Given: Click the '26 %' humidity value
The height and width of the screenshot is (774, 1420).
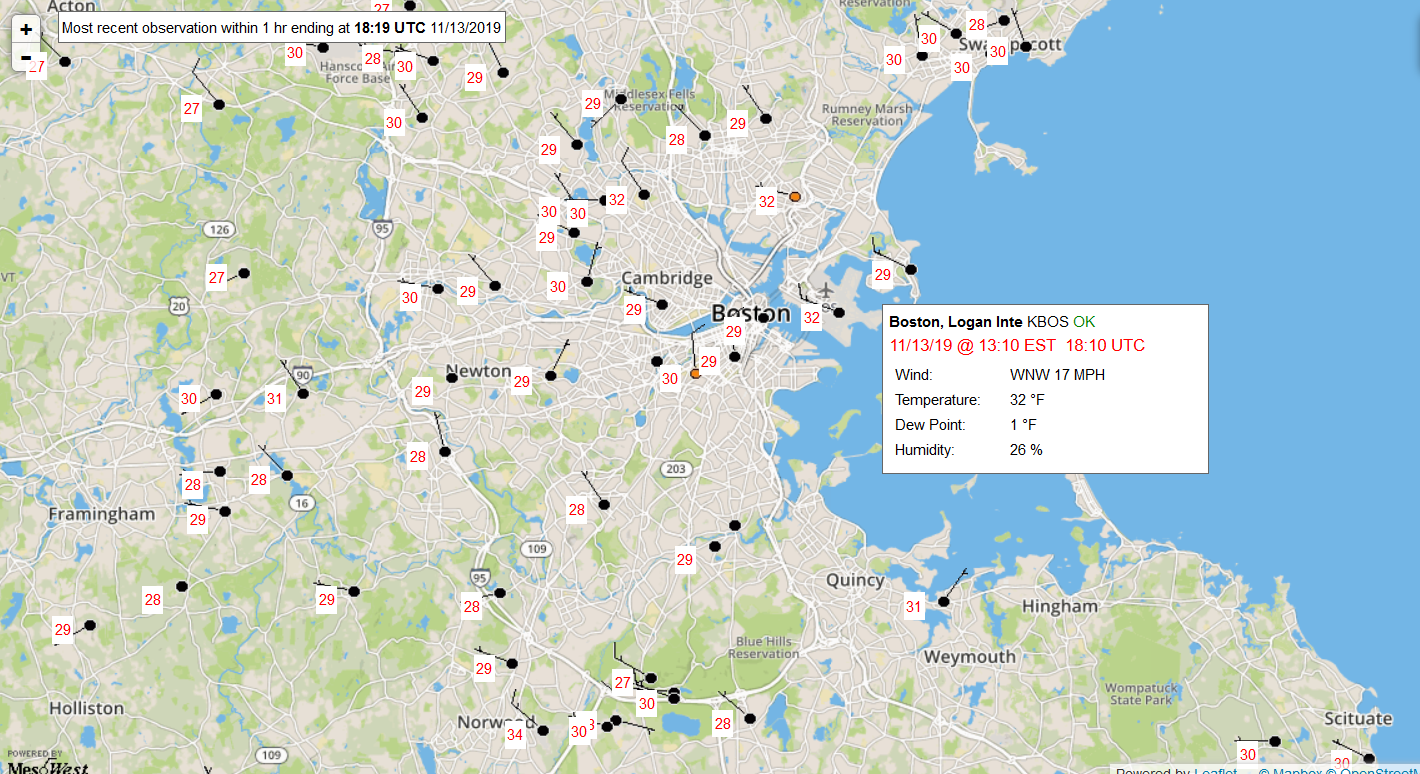Looking at the screenshot, I should (1026, 450).
